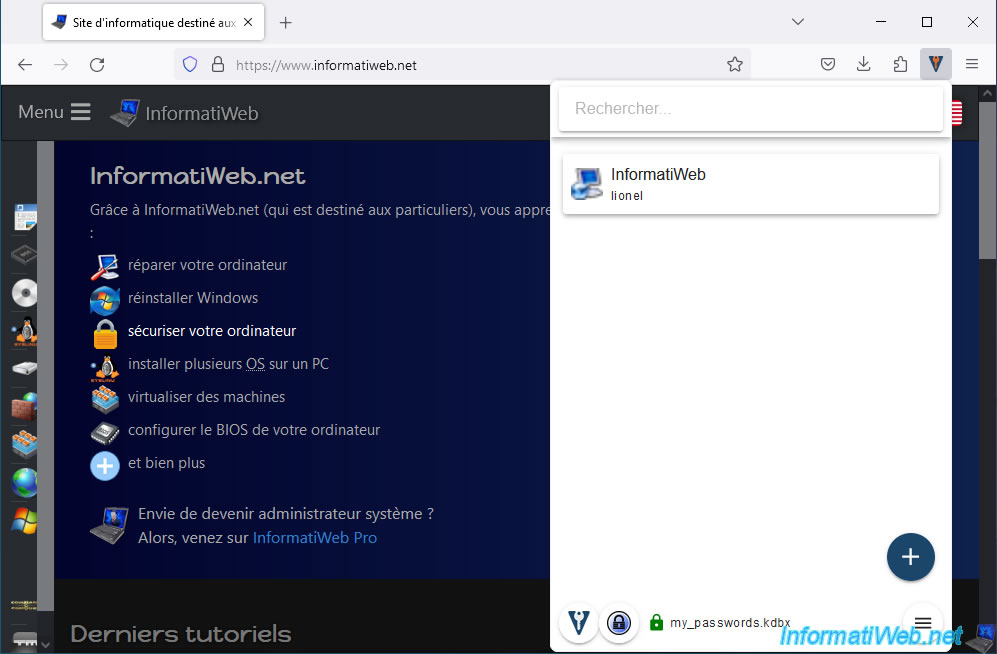The height and width of the screenshot is (654, 997).
Task: Click the padlock password generator button in footer
Action: coord(618,623)
